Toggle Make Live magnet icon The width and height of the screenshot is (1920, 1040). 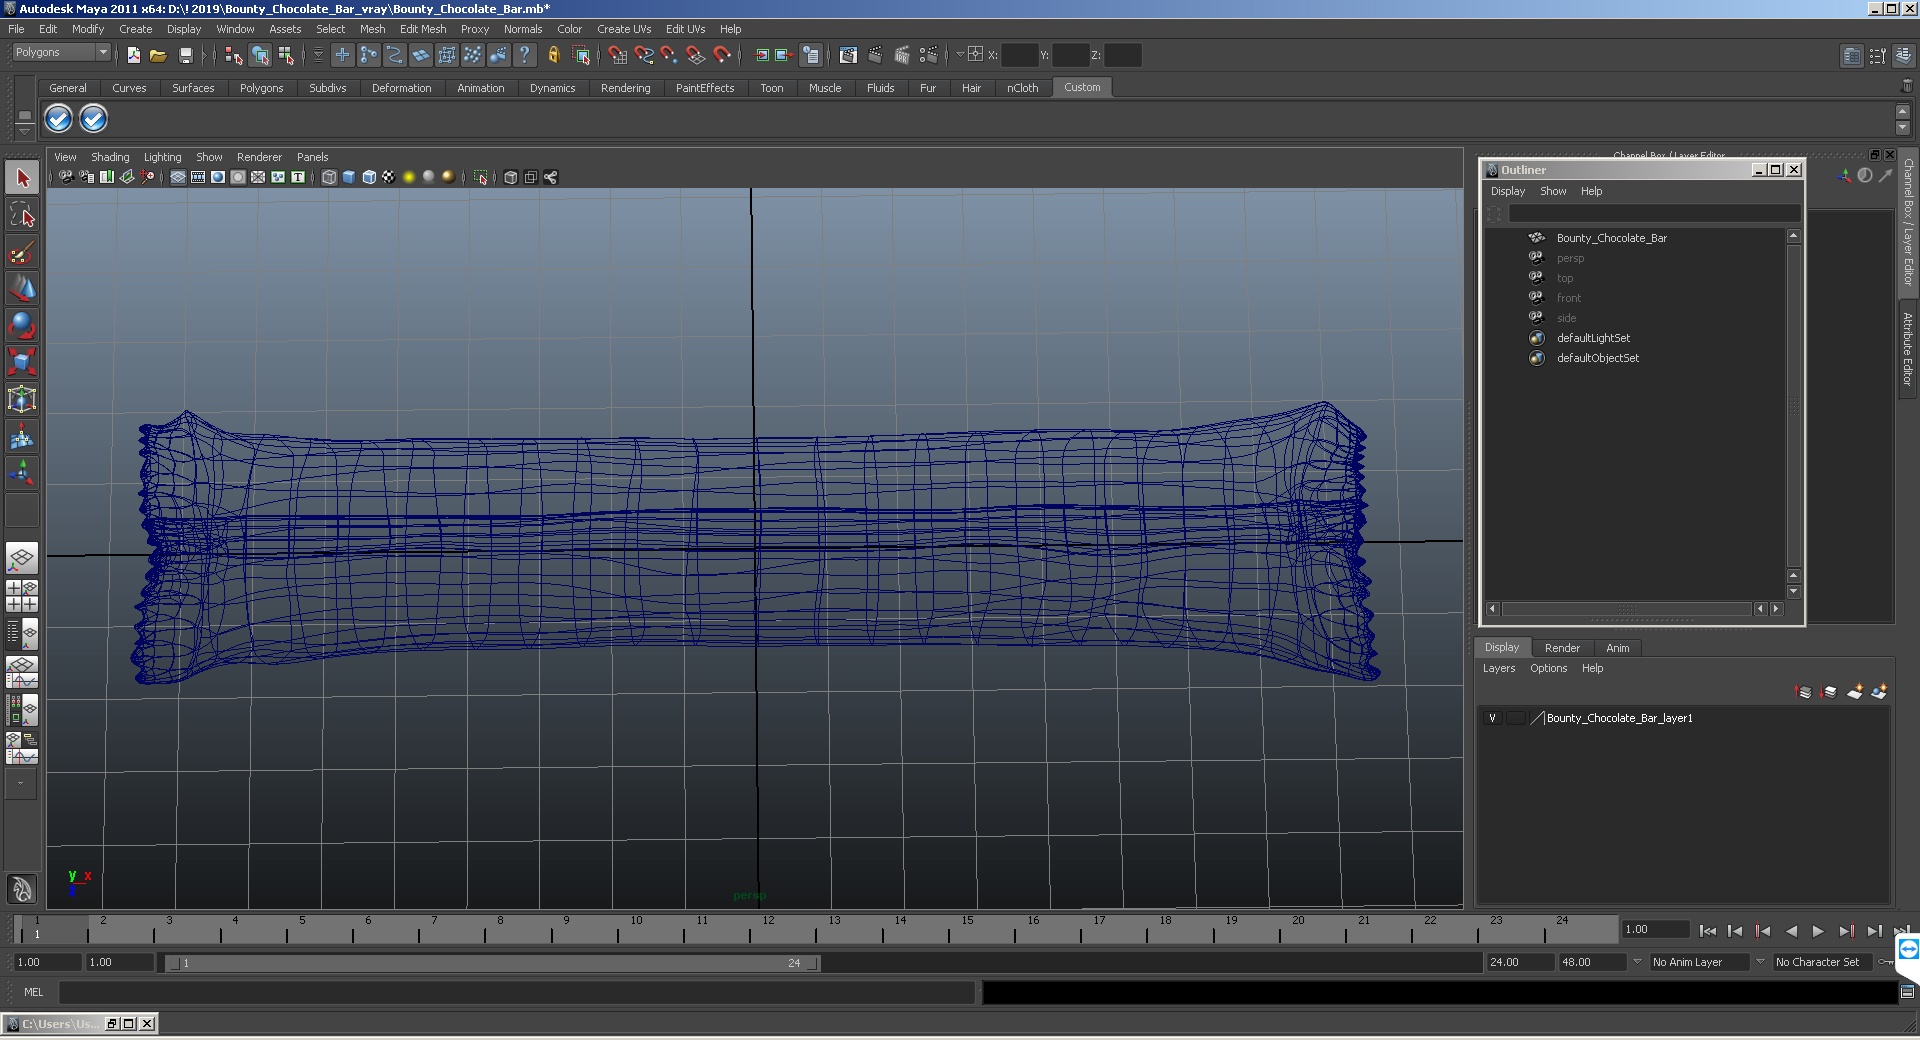(x=722, y=55)
